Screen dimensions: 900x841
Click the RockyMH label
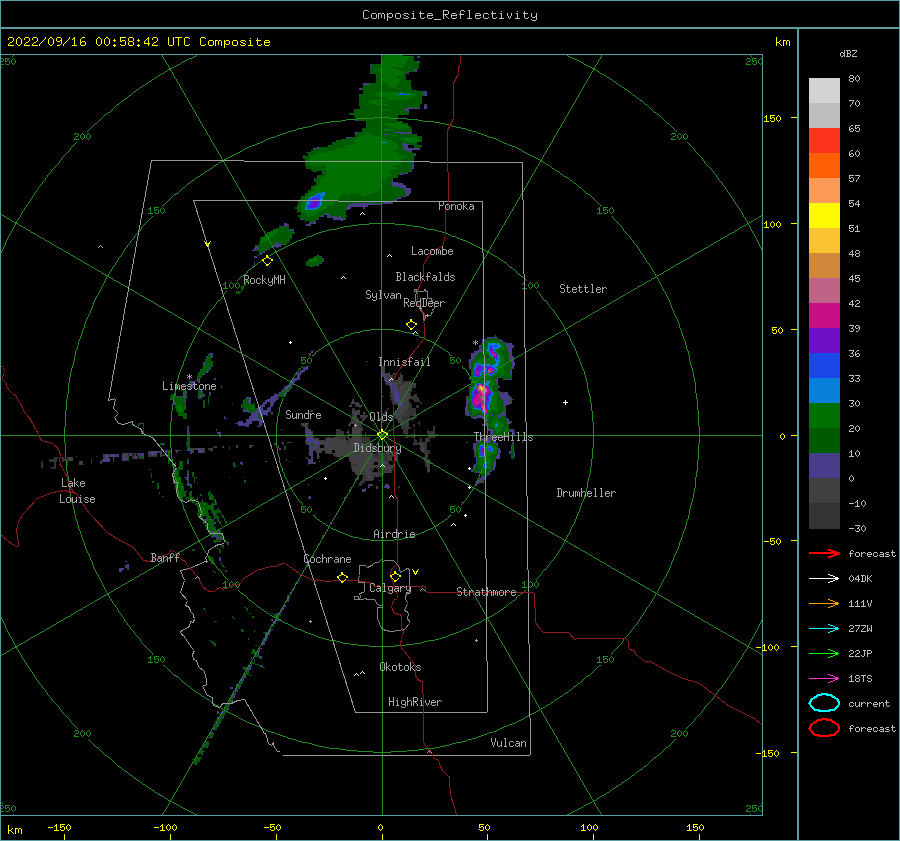click(264, 280)
